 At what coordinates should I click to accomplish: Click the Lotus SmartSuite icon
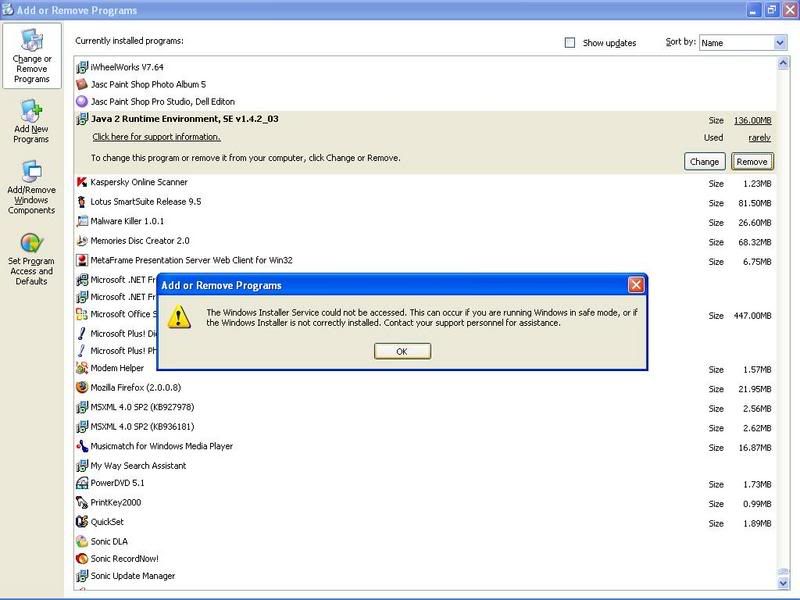[82, 202]
